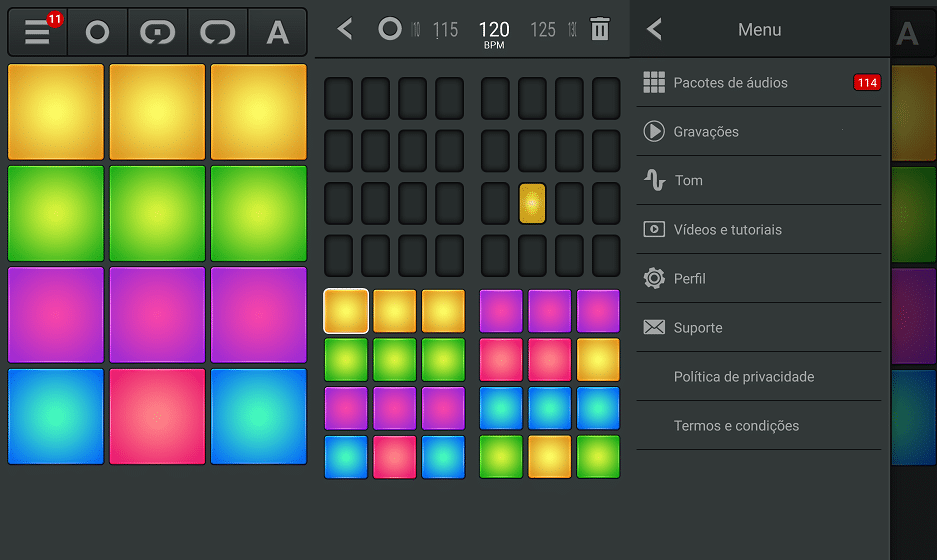Screen dimensions: 937x560
Task: Open Tom via the waveform icon
Action: 654,180
